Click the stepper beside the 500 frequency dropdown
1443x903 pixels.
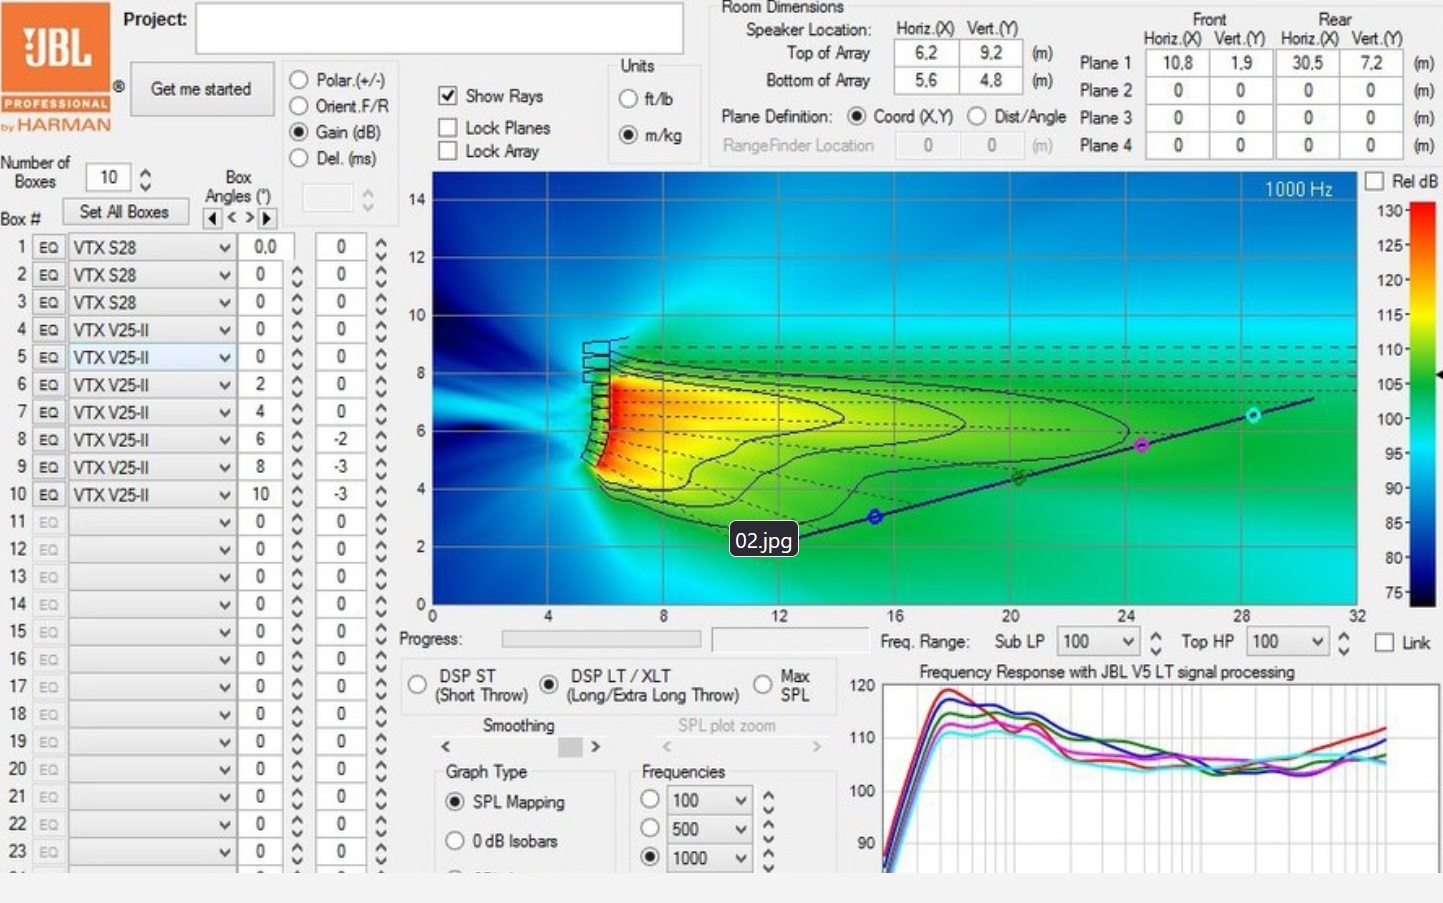(x=769, y=829)
